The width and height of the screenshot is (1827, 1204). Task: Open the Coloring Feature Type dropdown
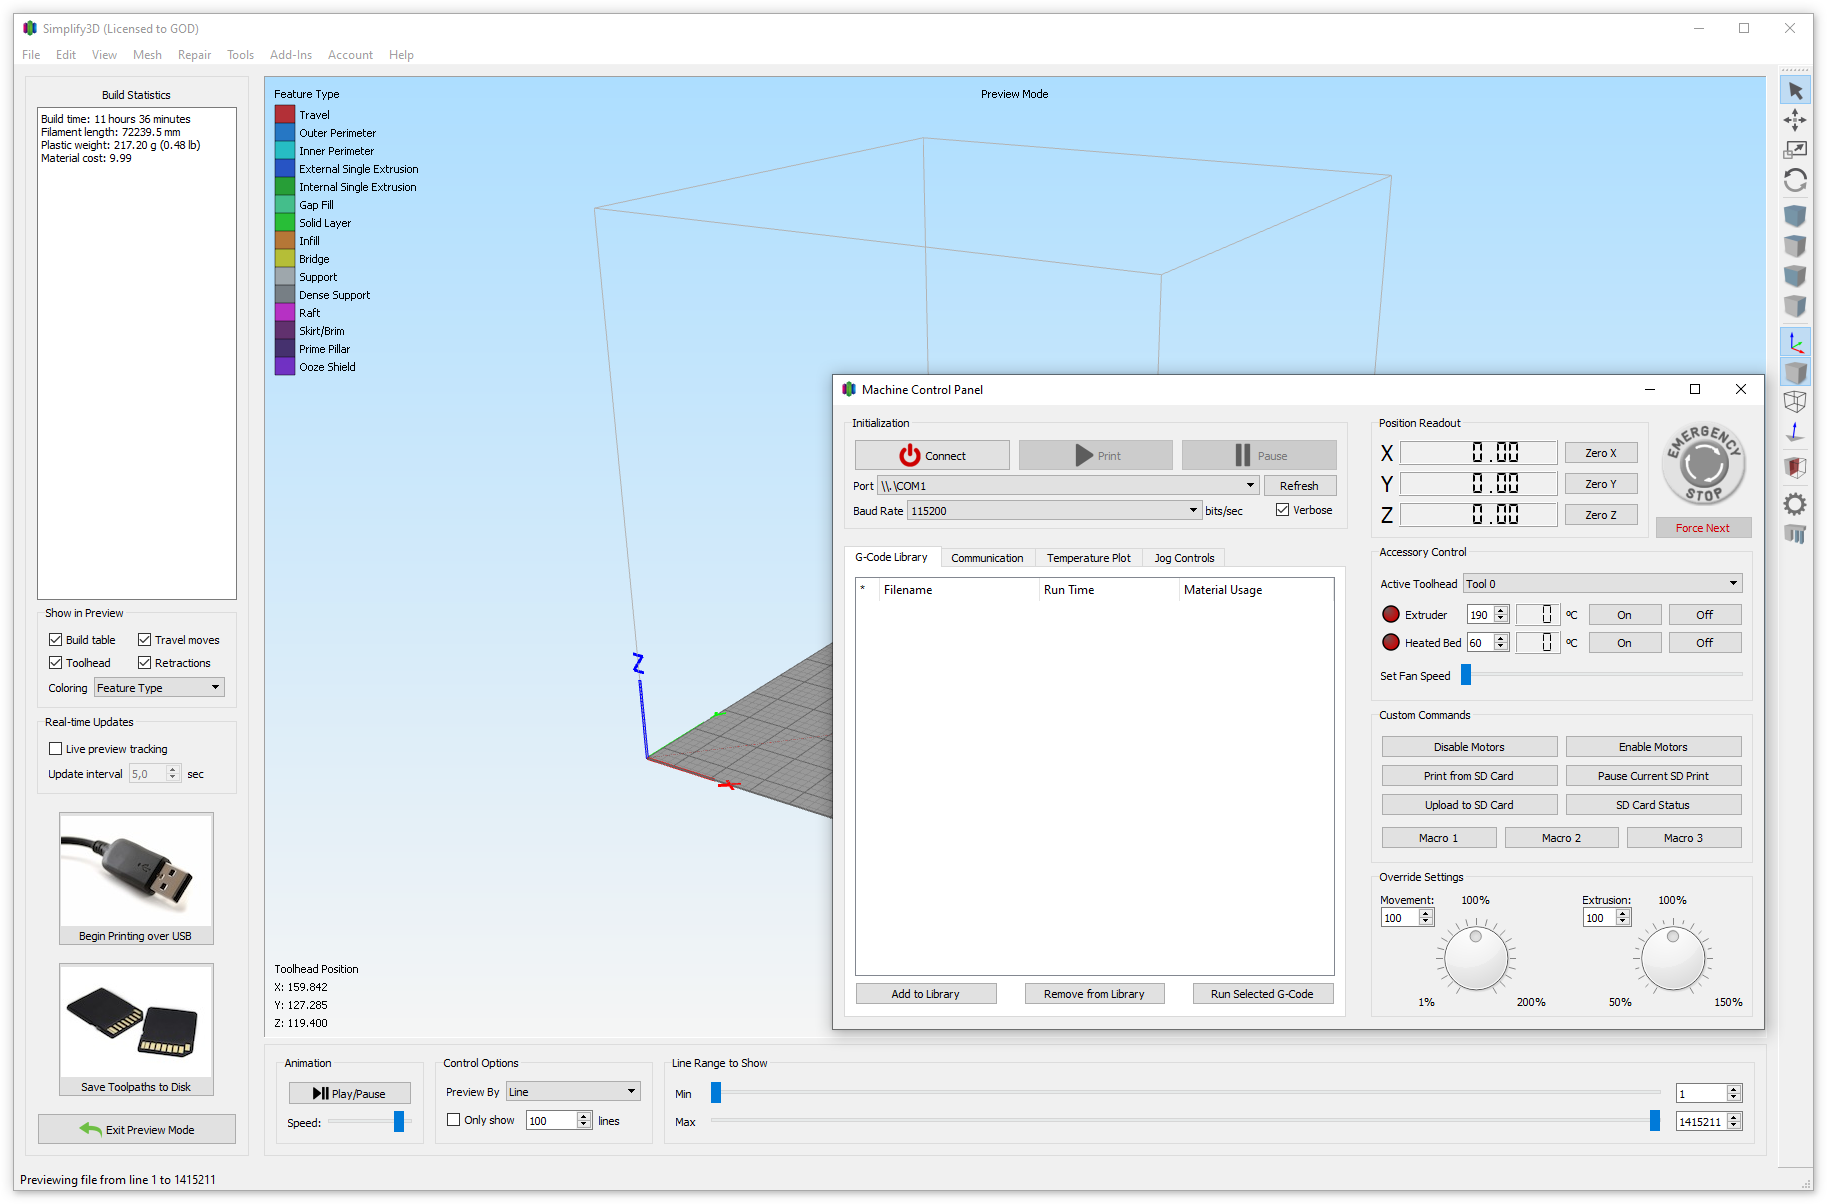pyautogui.click(x=159, y=687)
